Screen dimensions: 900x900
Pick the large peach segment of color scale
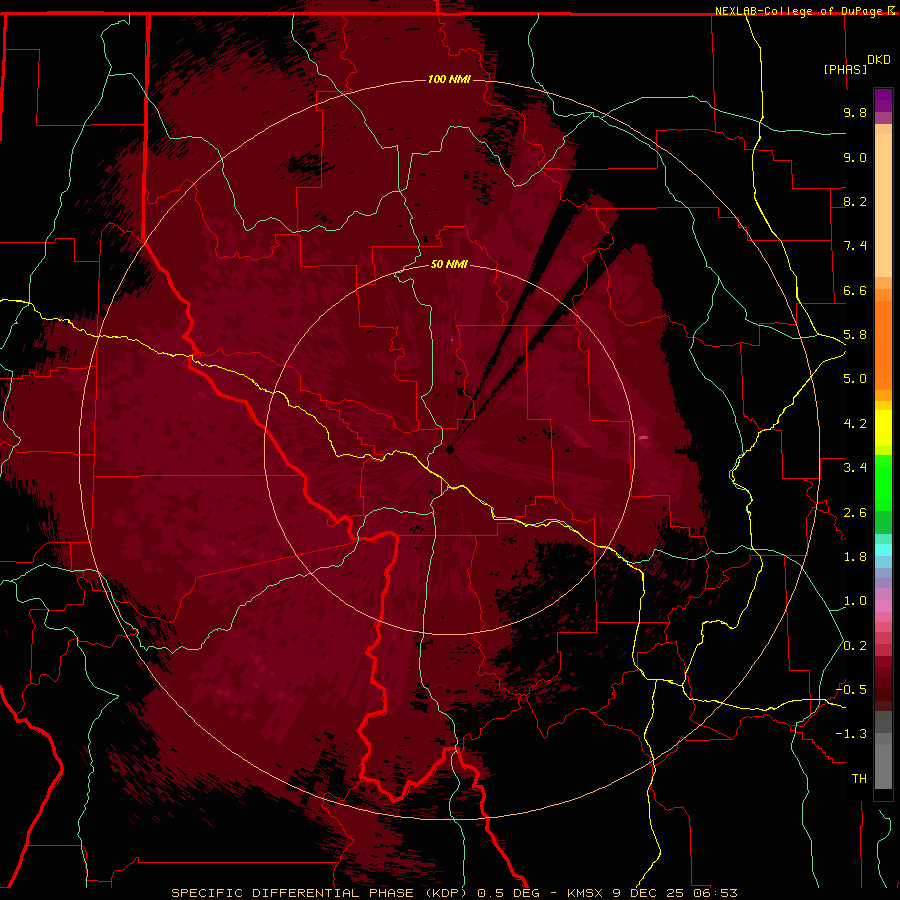coord(883,205)
